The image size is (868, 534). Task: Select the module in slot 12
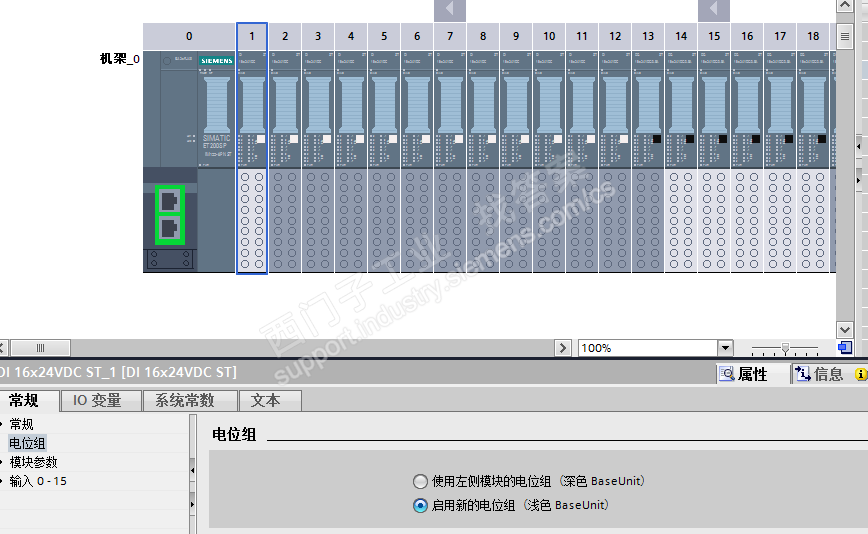click(615, 162)
